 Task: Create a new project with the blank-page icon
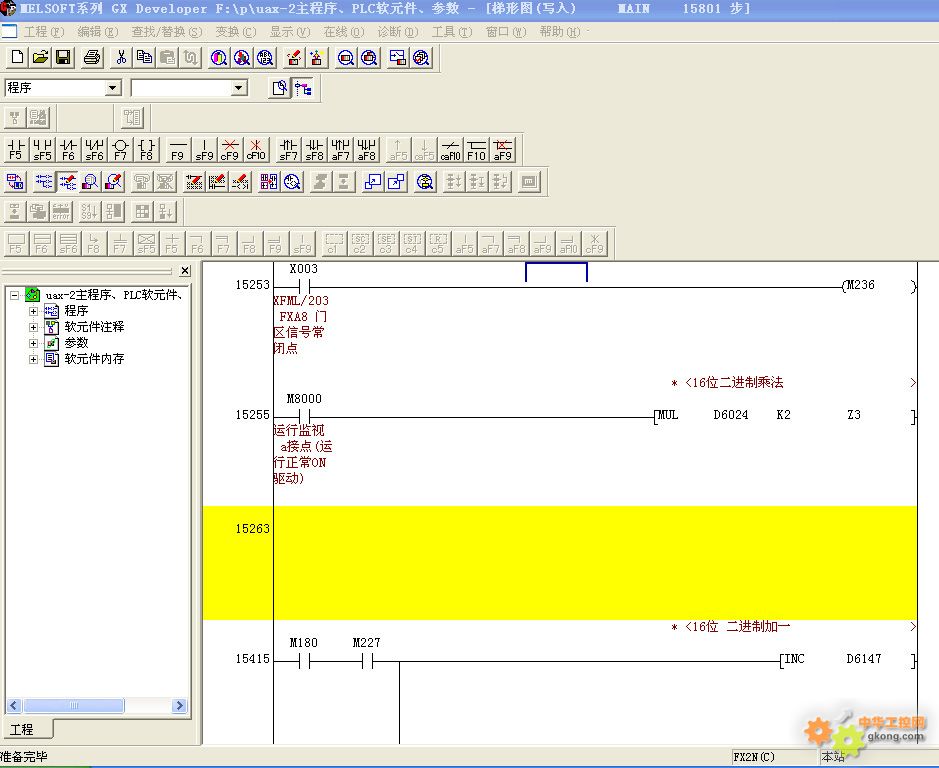pyautogui.click(x=17, y=58)
